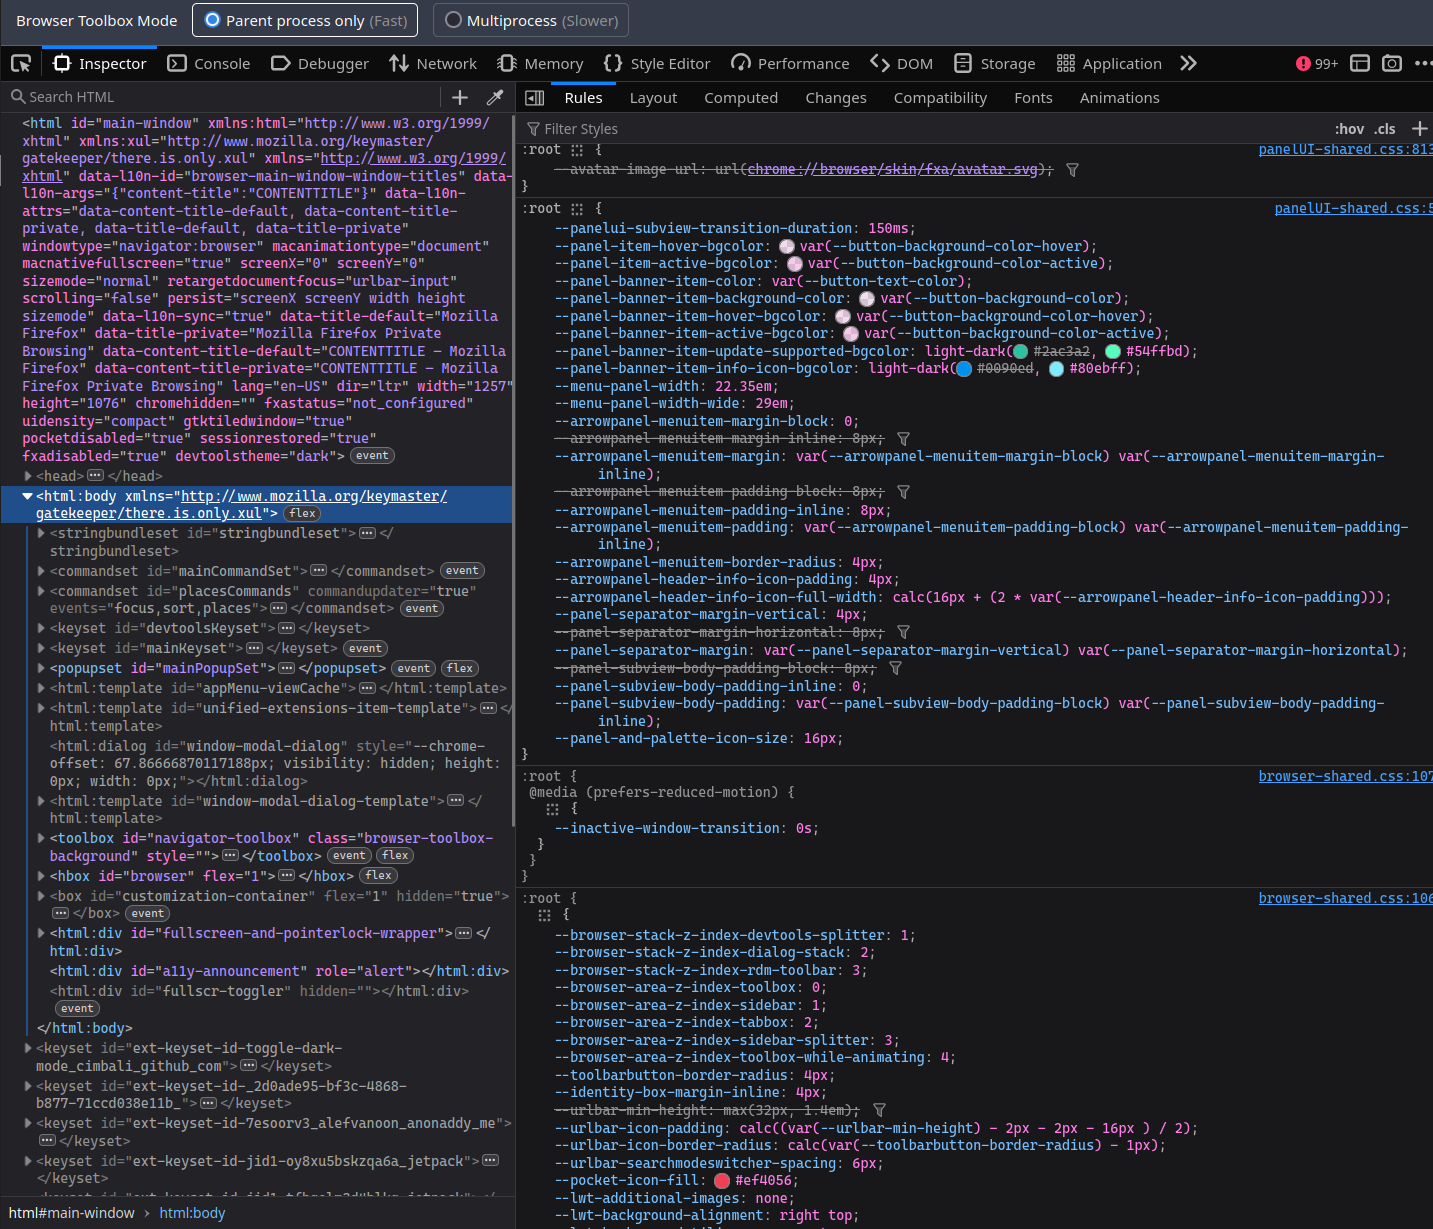Expand the mainCommandSet node
1433x1229 pixels.
tap(41, 571)
